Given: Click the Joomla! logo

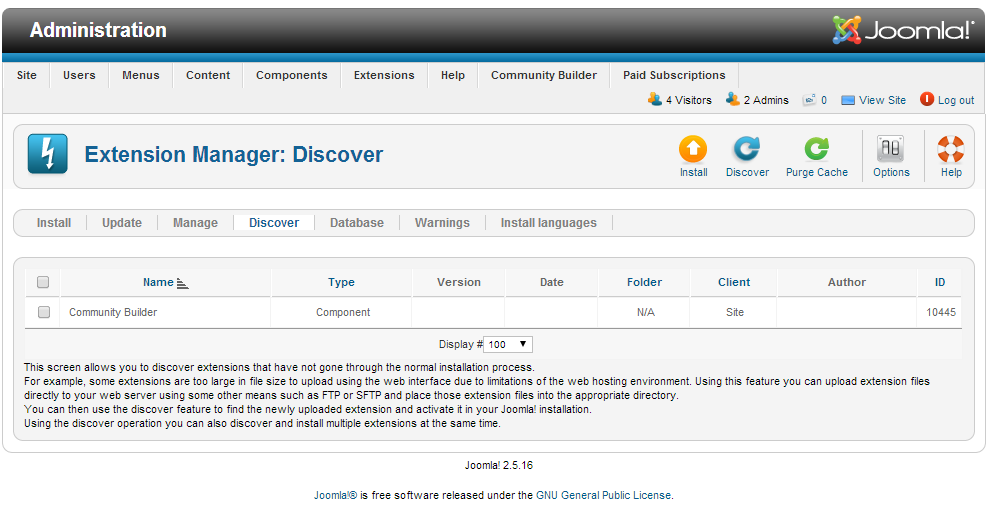Looking at the screenshot, I should coord(903,30).
